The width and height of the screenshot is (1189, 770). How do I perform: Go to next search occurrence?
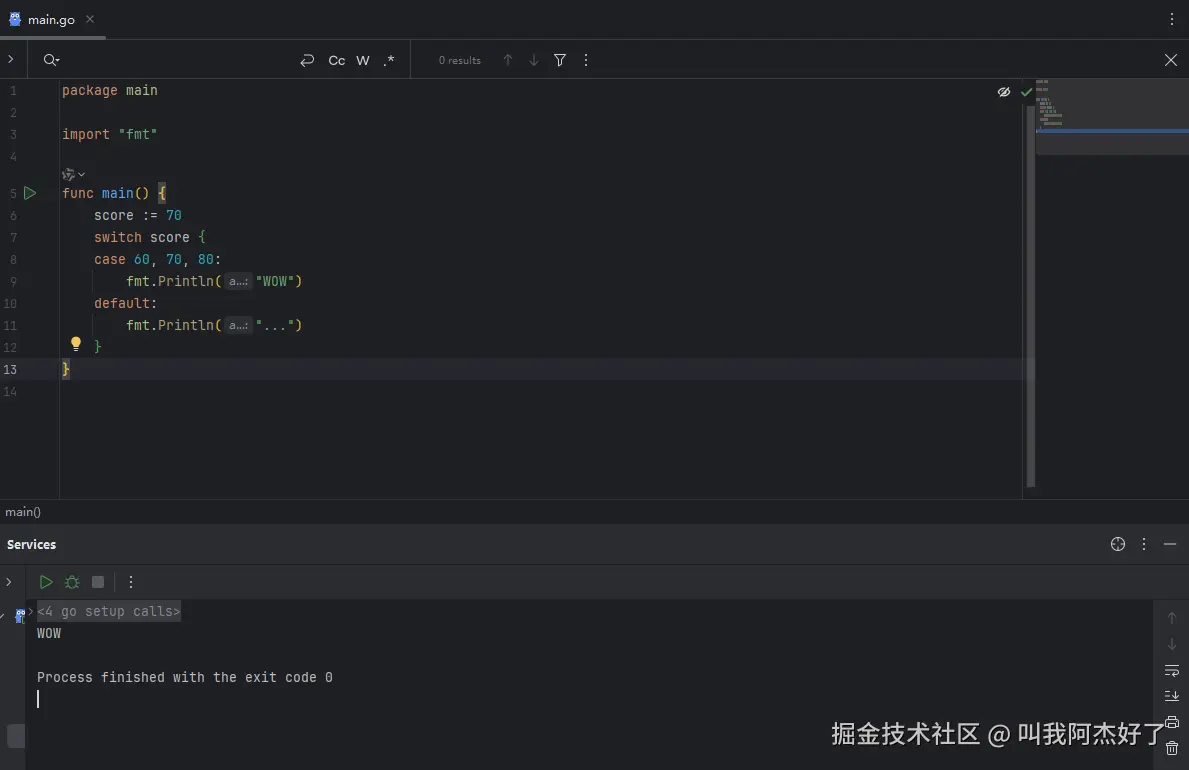point(534,60)
